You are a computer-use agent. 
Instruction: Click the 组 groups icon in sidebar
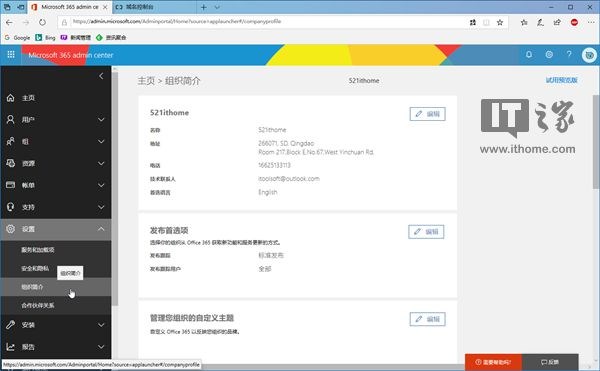click(10, 141)
